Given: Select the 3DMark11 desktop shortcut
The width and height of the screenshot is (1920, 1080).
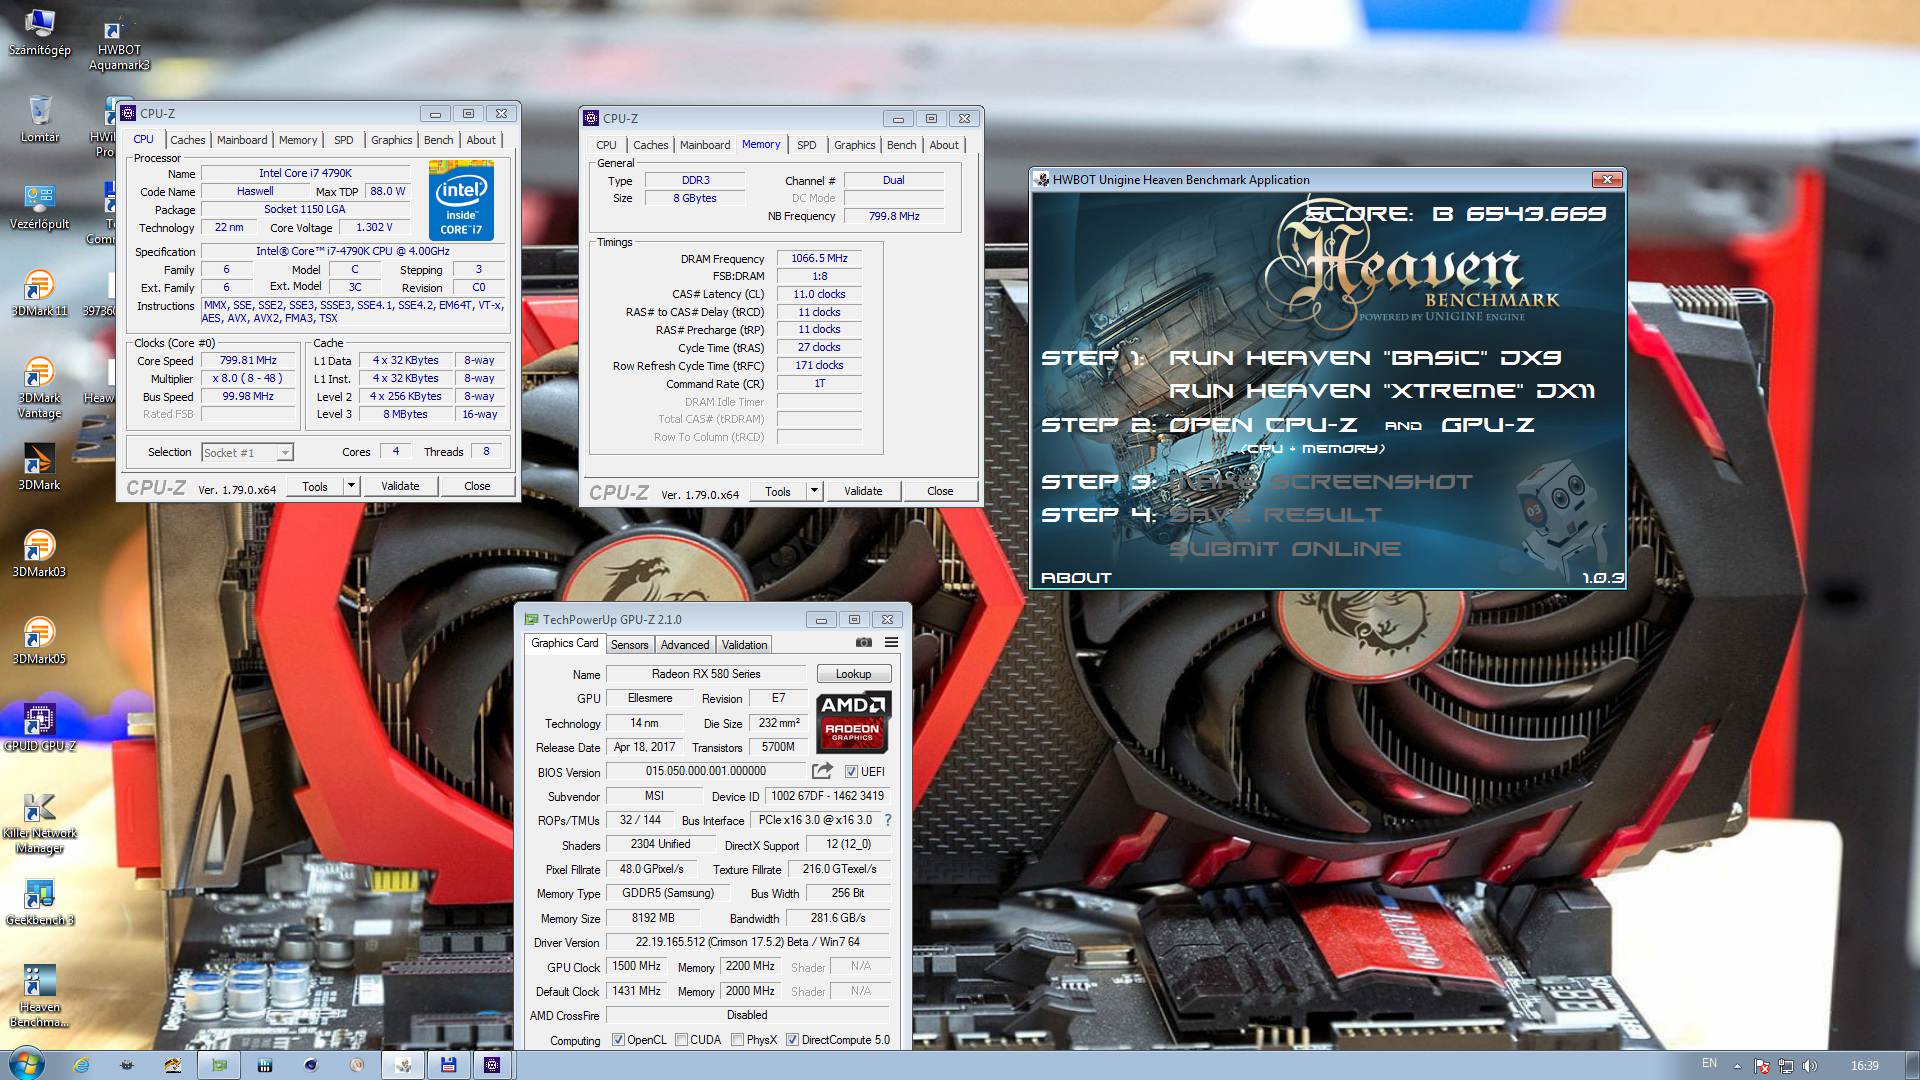Looking at the screenshot, I should pyautogui.click(x=39, y=293).
